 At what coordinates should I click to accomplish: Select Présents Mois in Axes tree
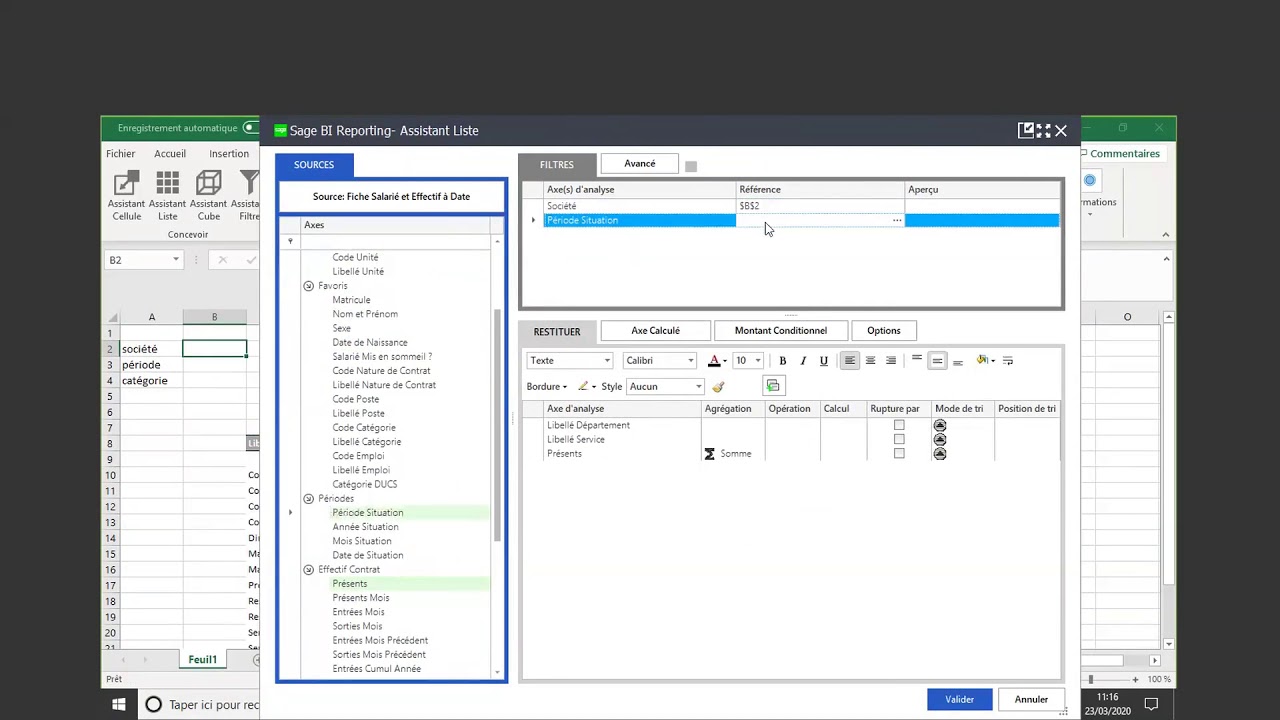[361, 598]
